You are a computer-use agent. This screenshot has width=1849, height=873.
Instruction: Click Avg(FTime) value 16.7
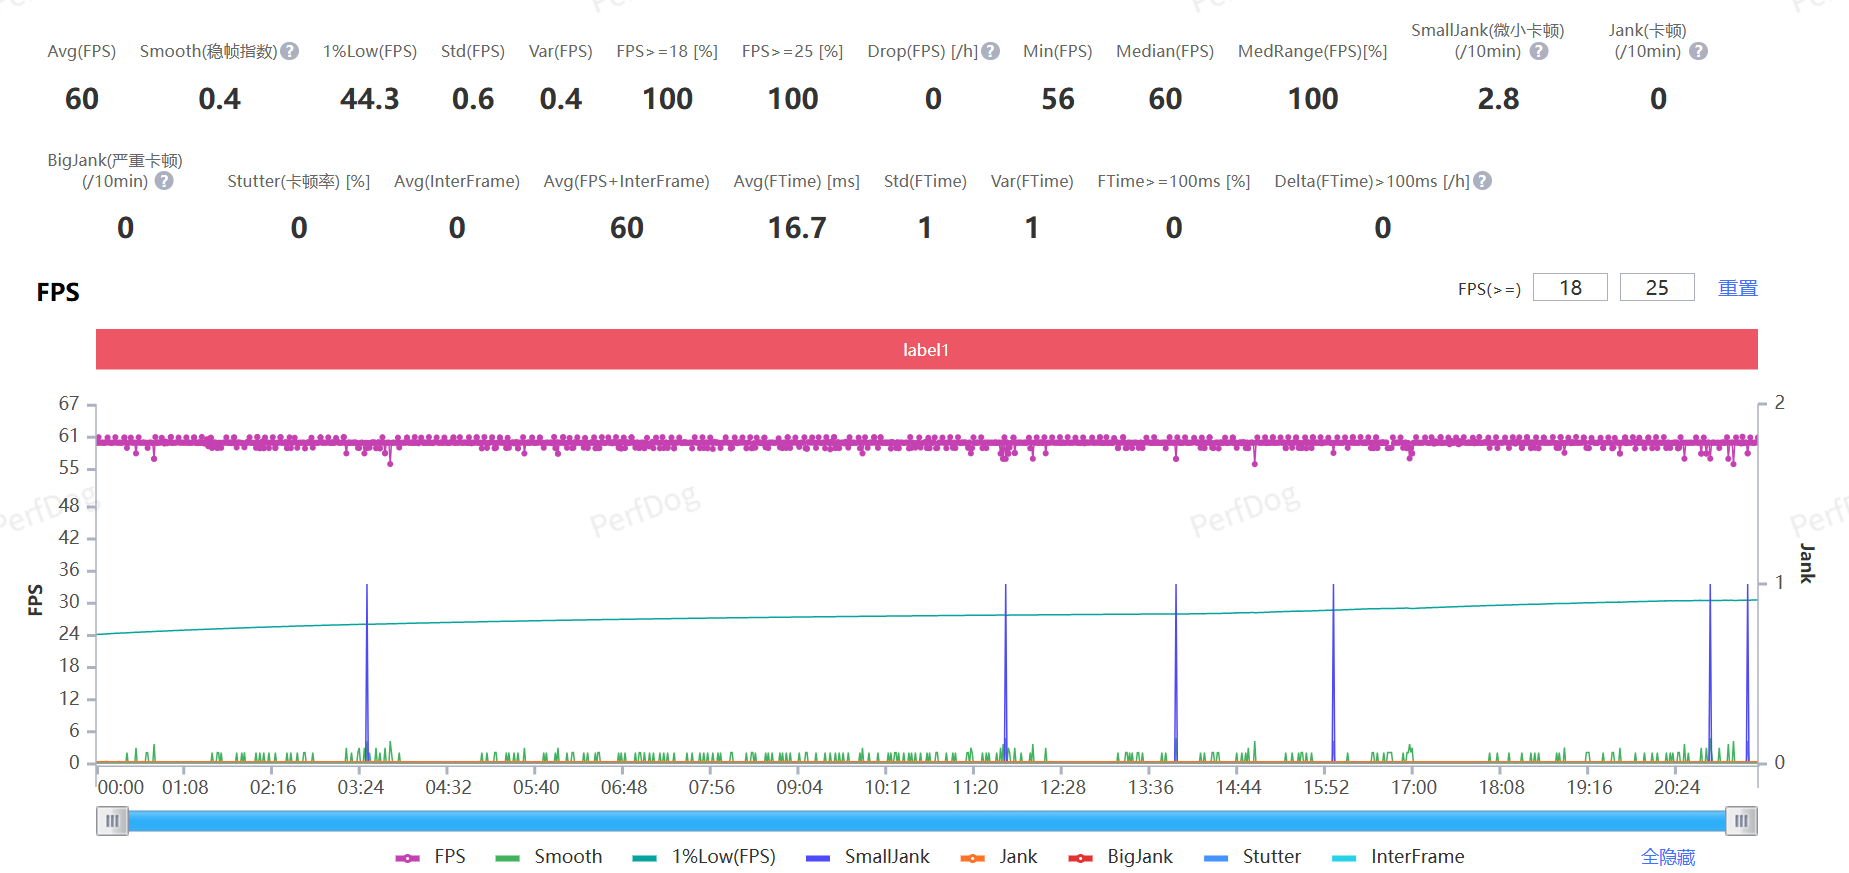(x=797, y=228)
